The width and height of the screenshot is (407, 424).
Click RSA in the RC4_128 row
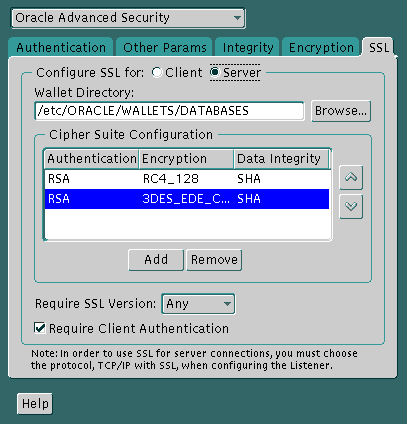59,179
